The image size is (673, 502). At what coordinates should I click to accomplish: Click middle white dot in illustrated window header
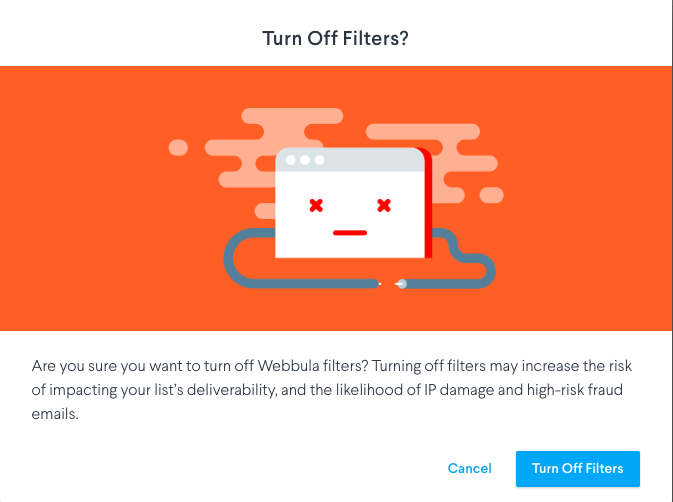[x=305, y=160]
